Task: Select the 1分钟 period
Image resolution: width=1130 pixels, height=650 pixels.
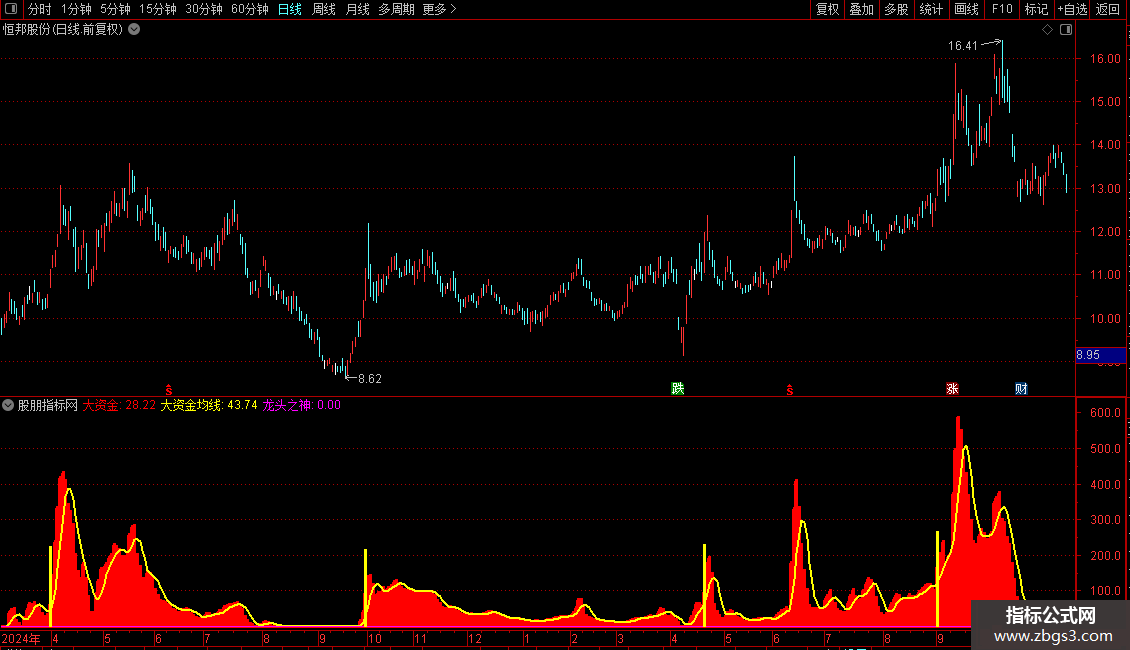Action: 76,9
